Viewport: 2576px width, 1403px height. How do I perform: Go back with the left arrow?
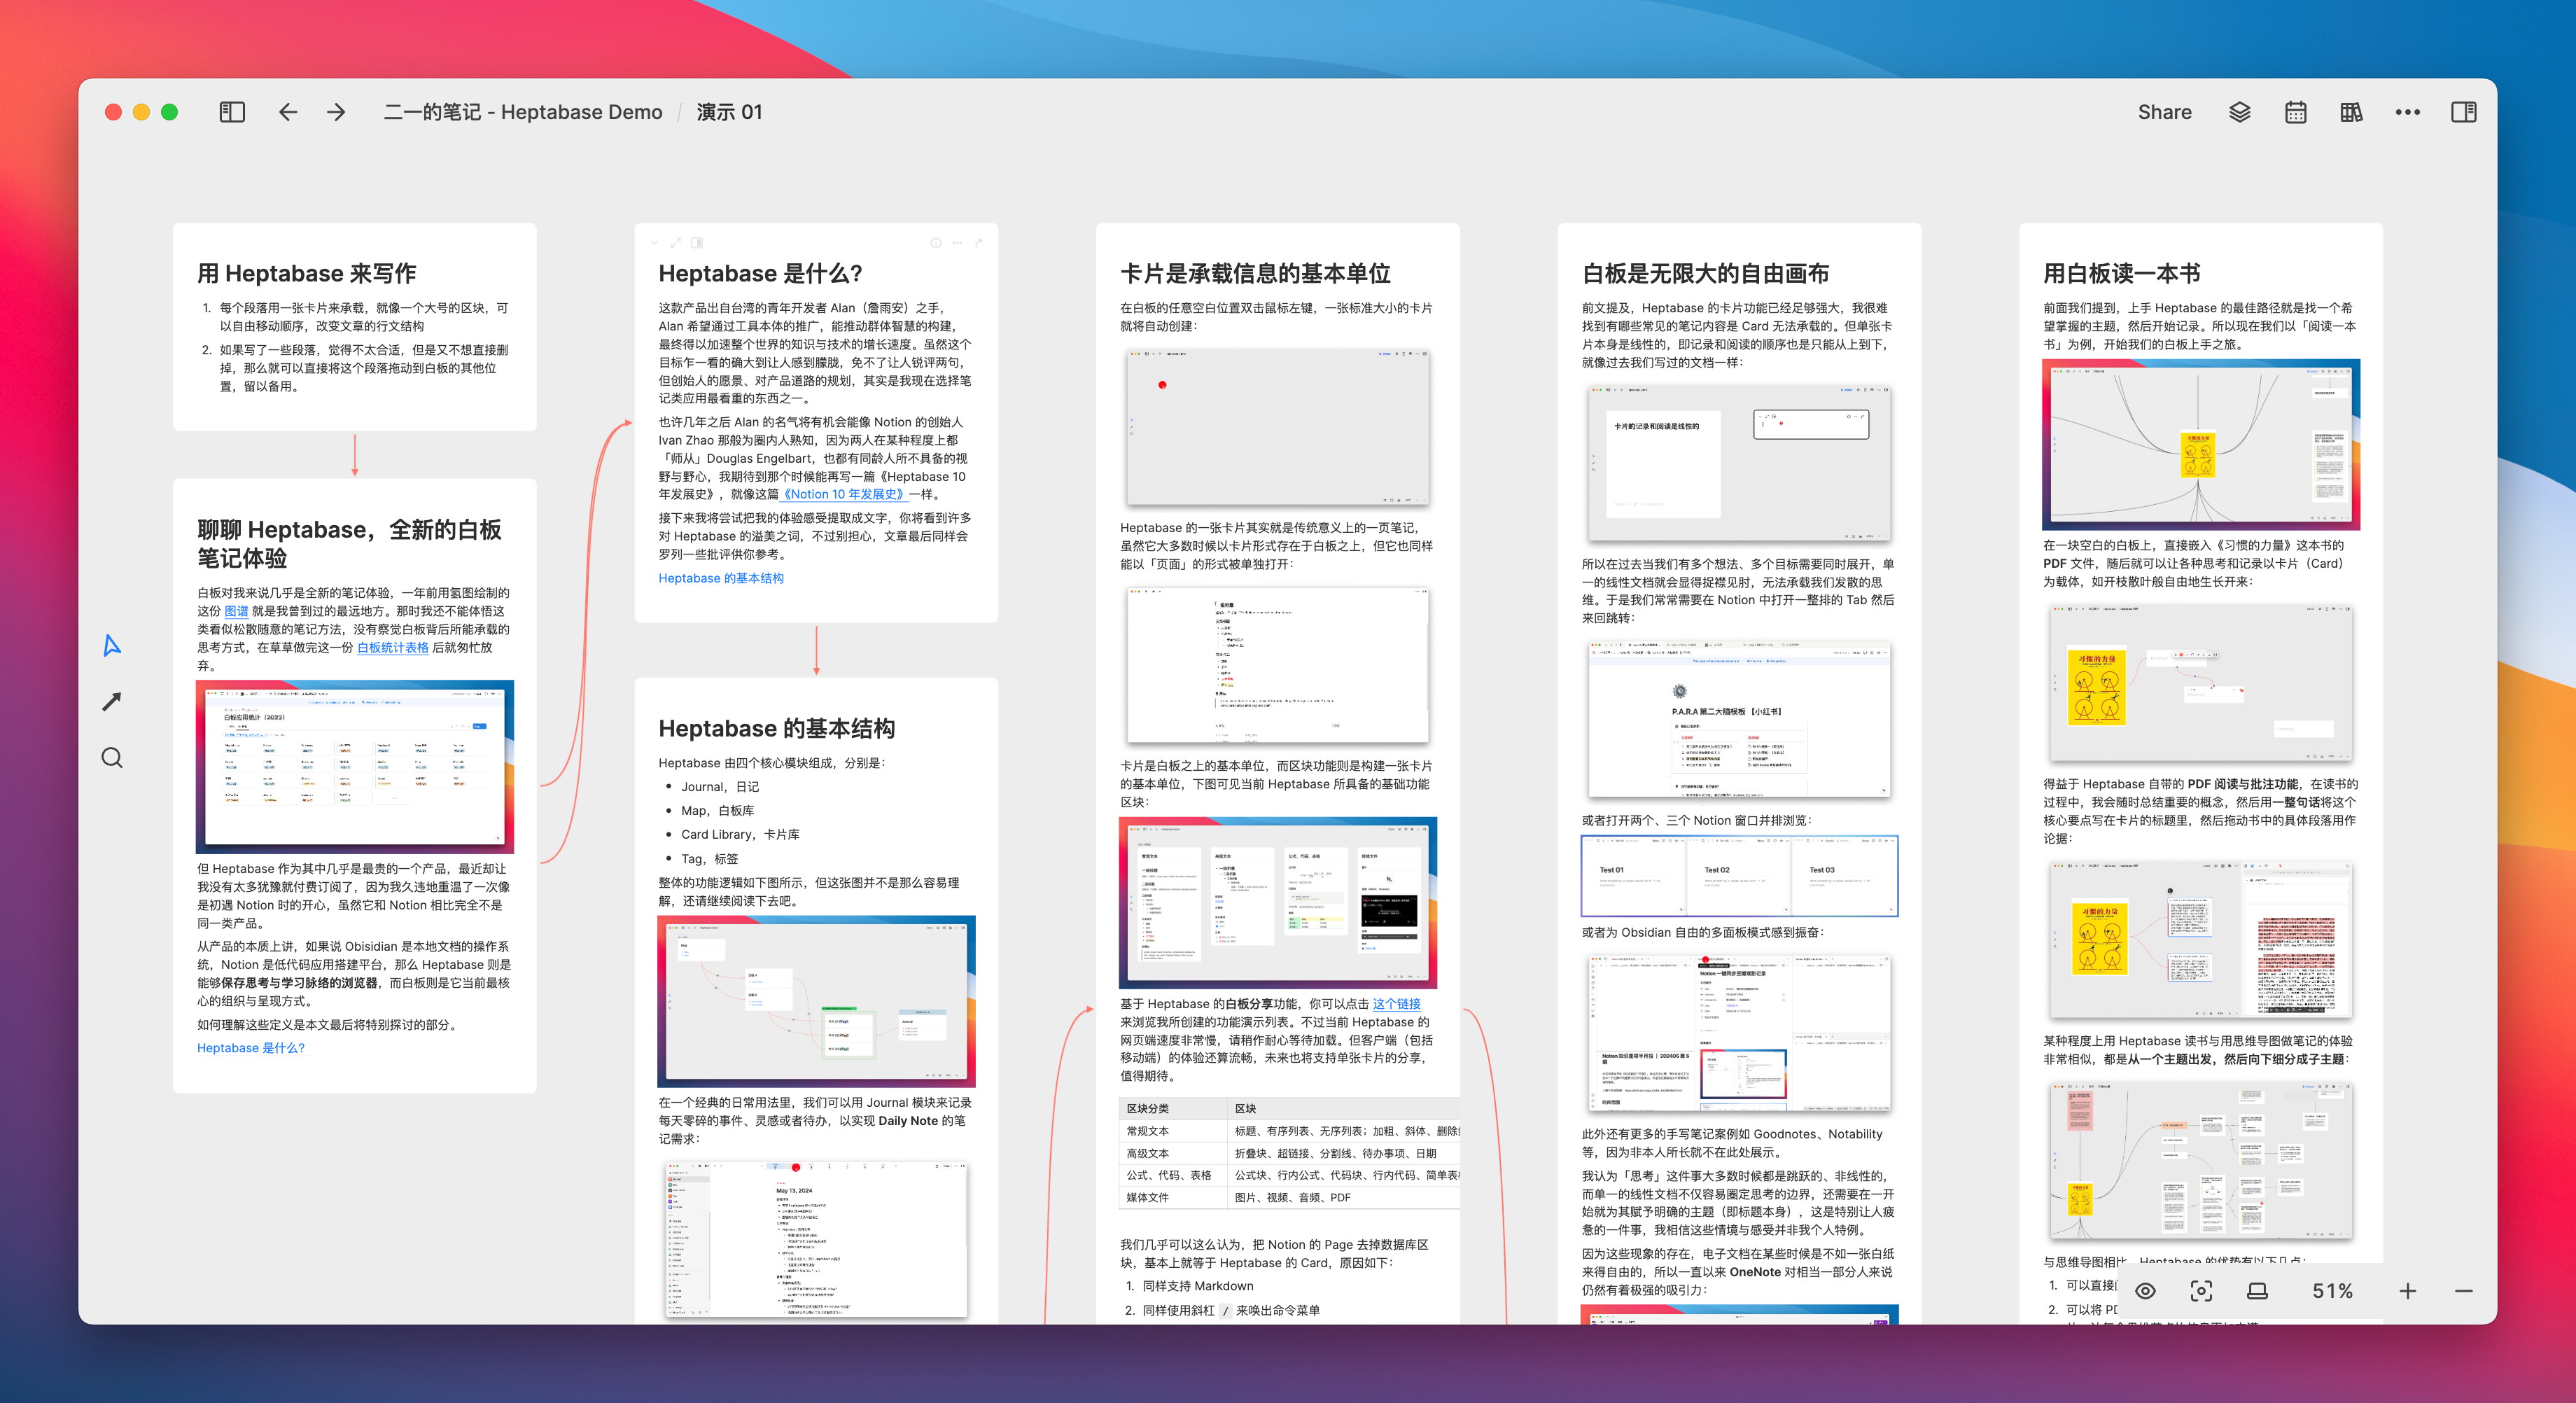(288, 112)
